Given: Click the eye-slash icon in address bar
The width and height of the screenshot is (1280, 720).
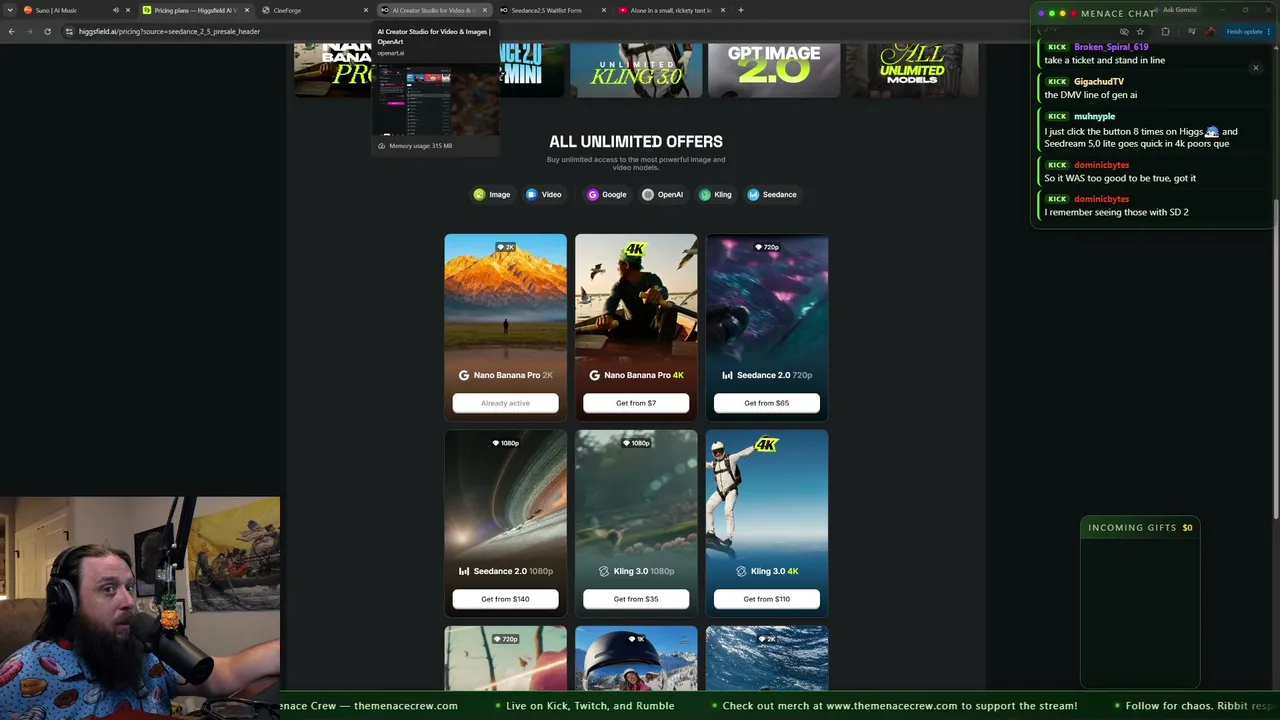Looking at the screenshot, I should [x=1124, y=31].
